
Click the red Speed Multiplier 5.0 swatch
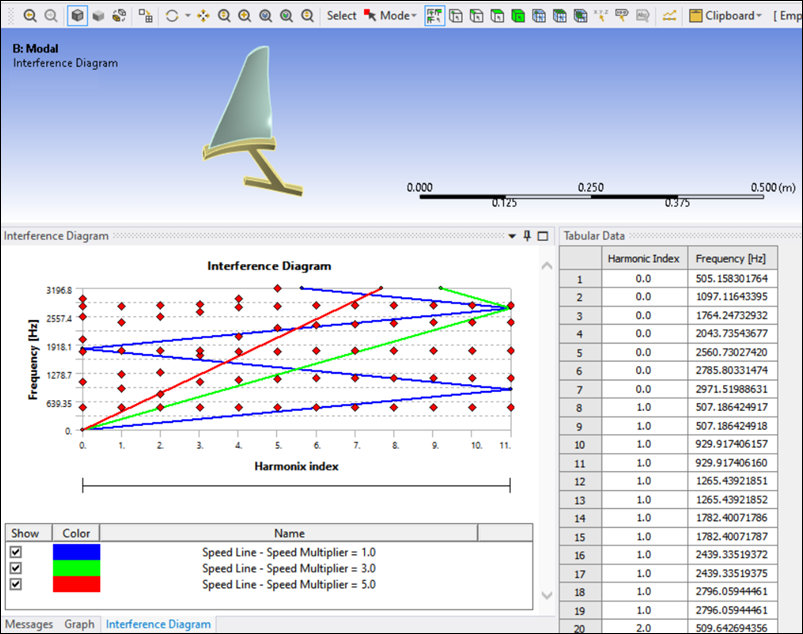(x=76, y=584)
